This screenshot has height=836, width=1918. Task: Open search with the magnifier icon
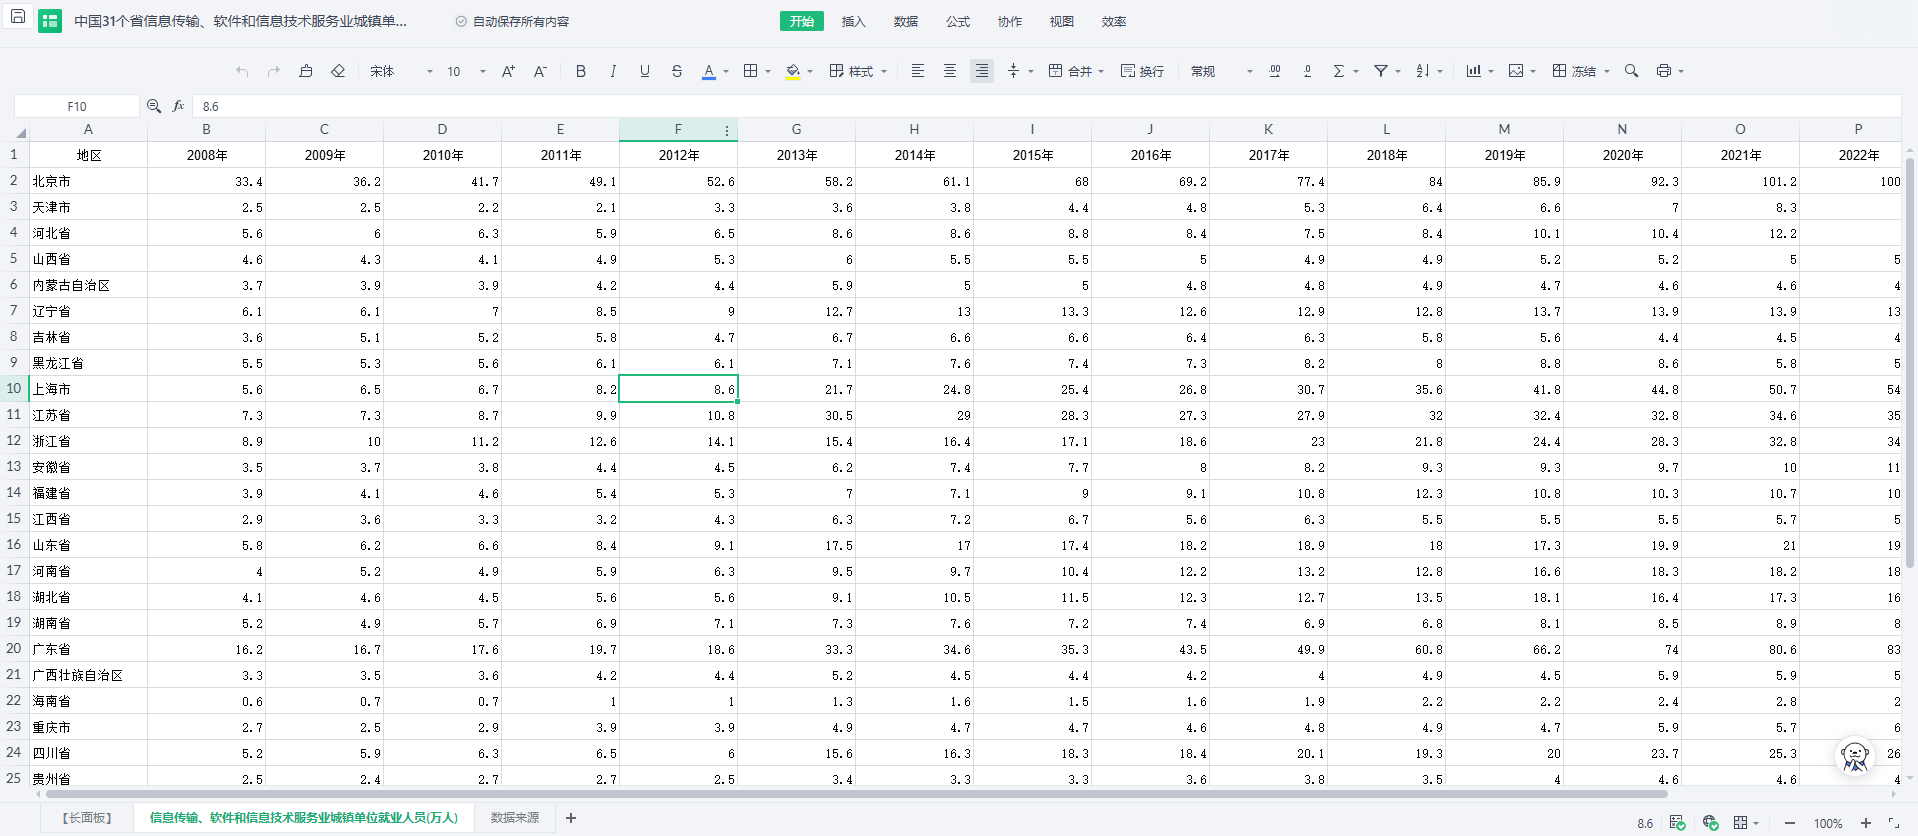click(x=1631, y=71)
